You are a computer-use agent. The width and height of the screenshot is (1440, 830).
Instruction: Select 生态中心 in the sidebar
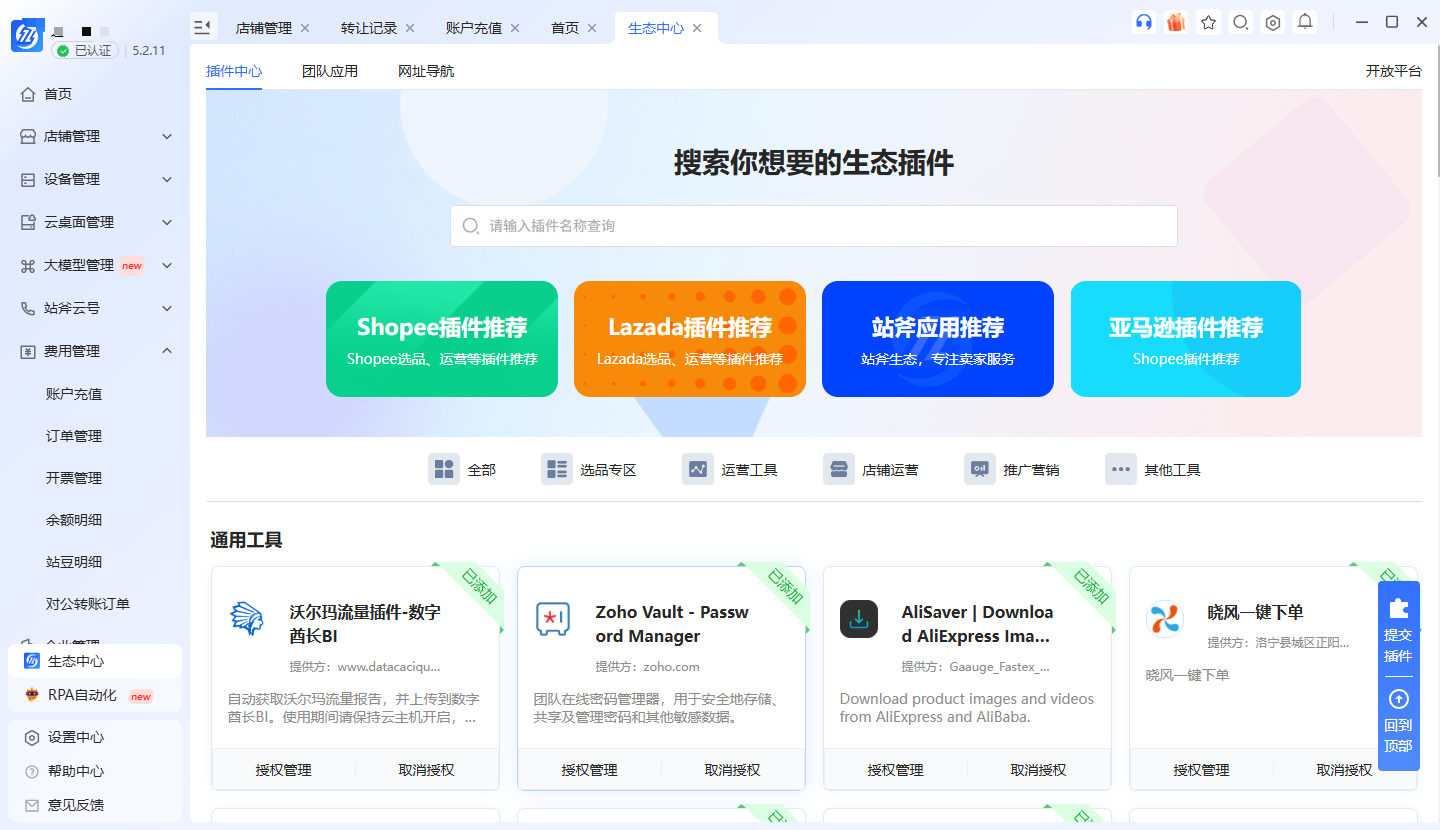pos(95,661)
